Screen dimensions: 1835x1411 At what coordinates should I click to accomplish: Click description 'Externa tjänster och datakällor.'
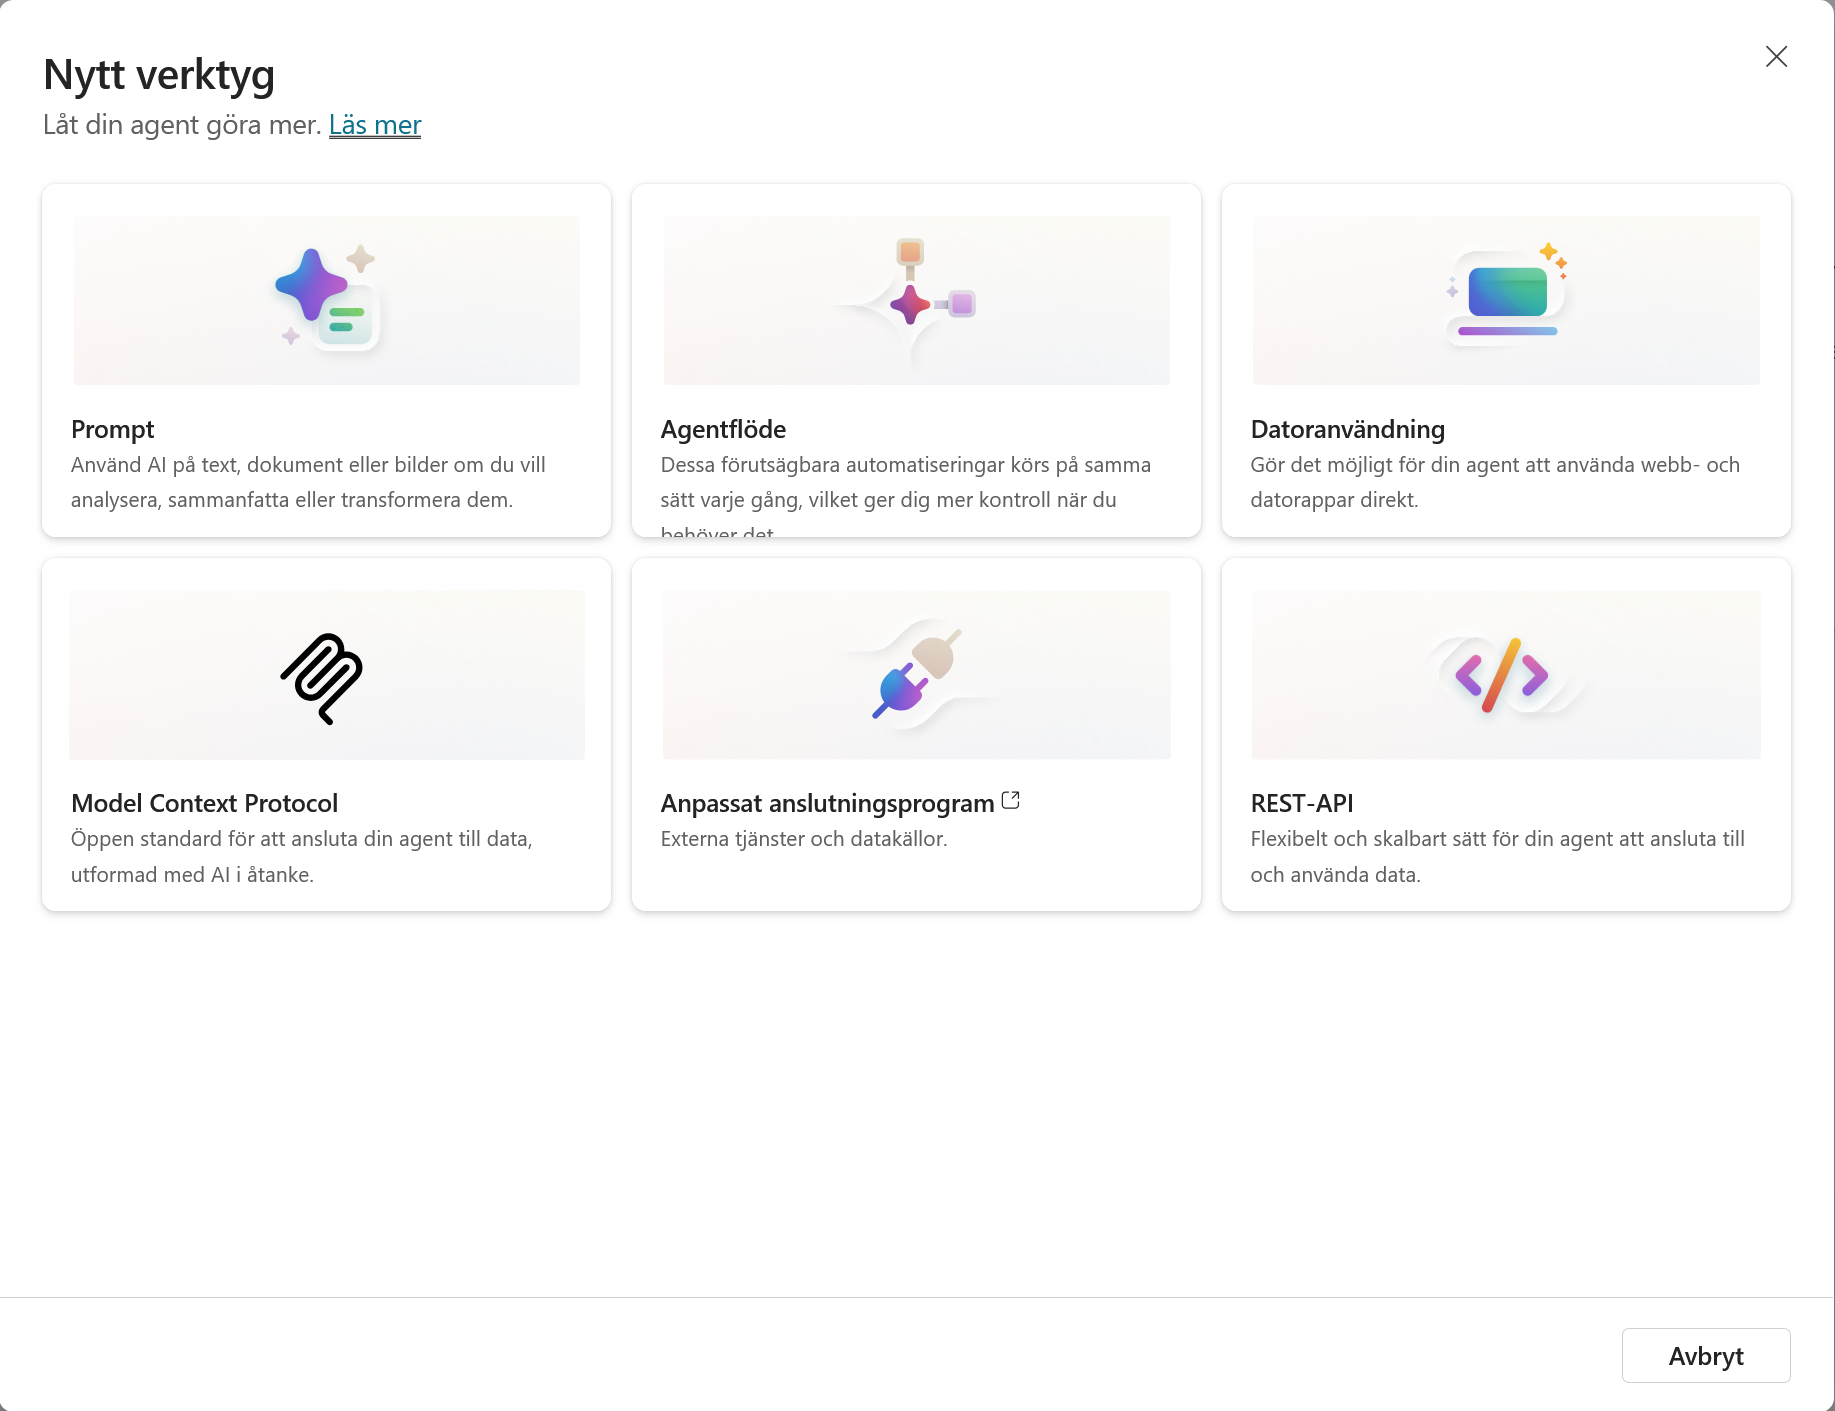pos(803,838)
